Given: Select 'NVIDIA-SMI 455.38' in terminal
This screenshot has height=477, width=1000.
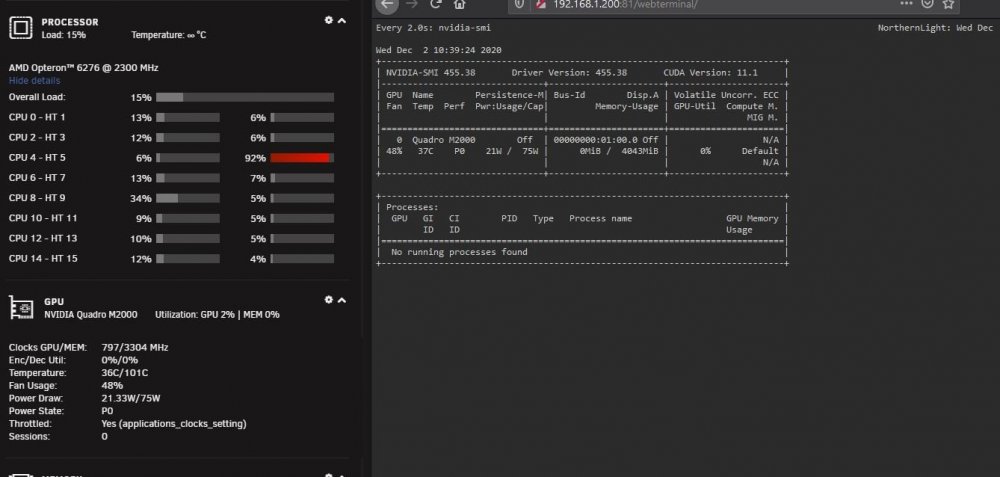Looking at the screenshot, I should coord(430,73).
